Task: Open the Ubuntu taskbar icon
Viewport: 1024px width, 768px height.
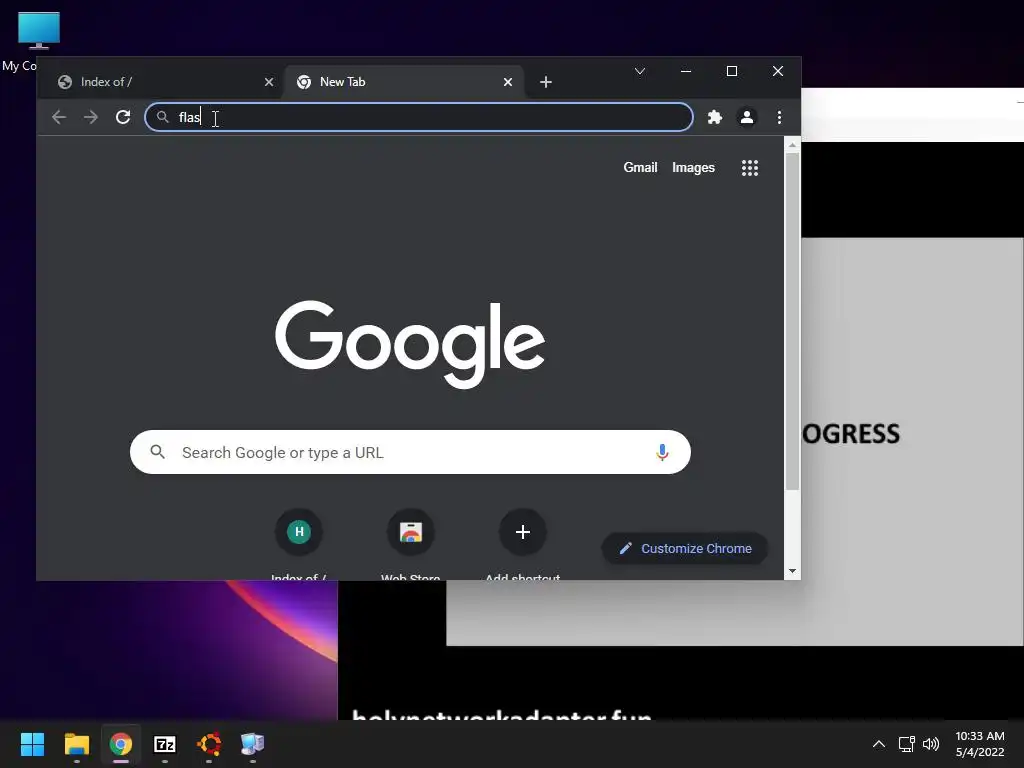Action: (x=209, y=744)
